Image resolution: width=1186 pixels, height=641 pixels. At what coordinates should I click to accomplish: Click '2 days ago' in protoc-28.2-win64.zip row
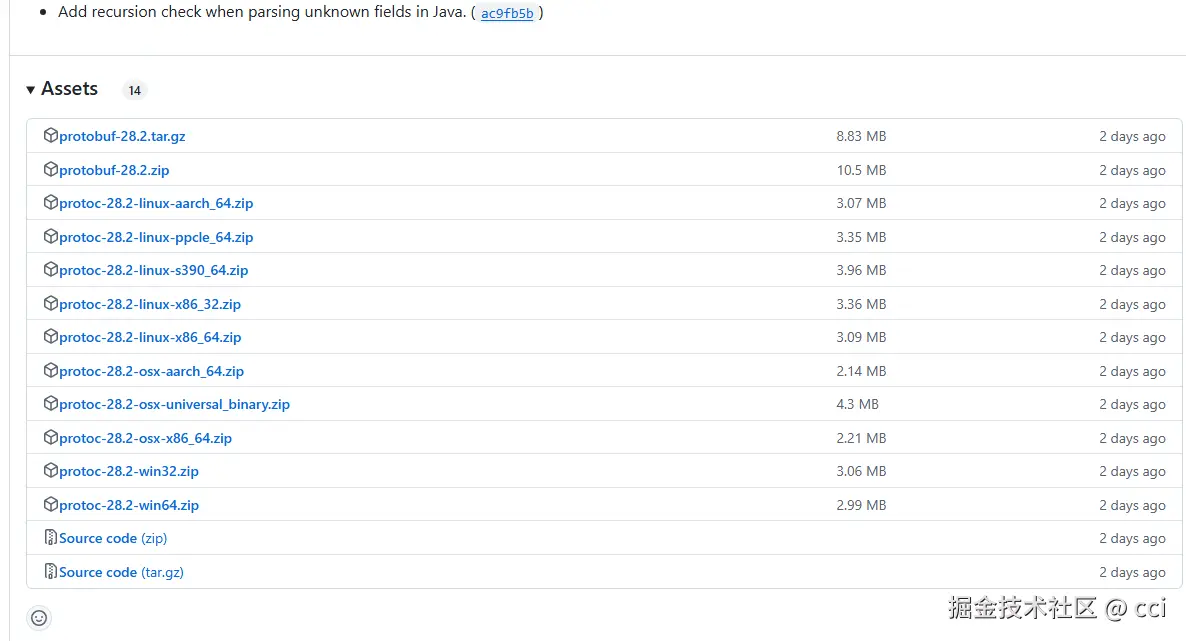pyautogui.click(x=1132, y=506)
